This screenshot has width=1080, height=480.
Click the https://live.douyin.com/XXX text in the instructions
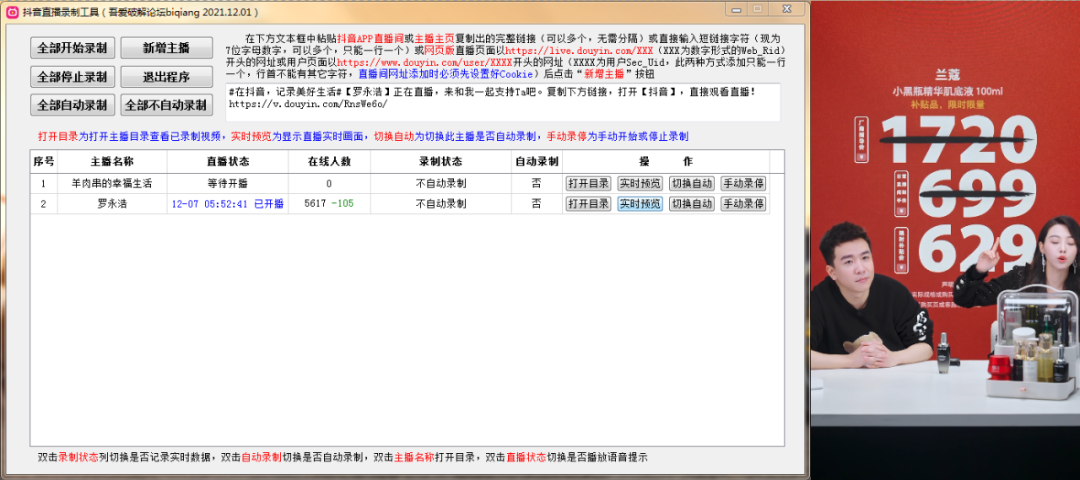point(579,51)
